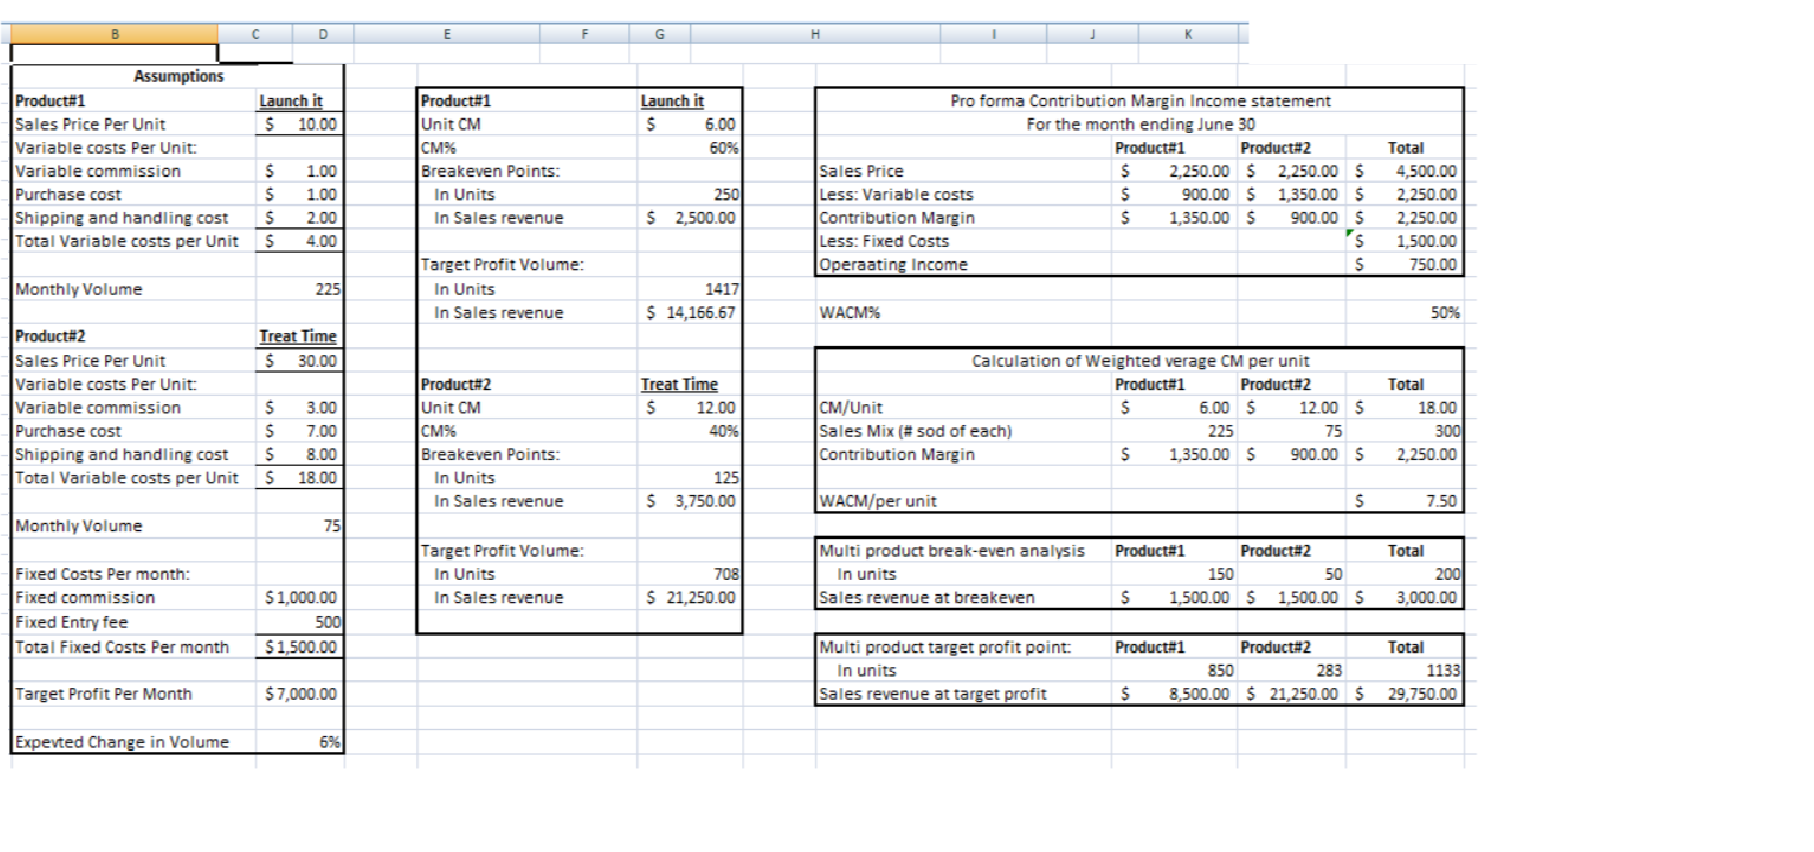Select column I header
This screenshot has height=852, width=1814.
click(993, 34)
